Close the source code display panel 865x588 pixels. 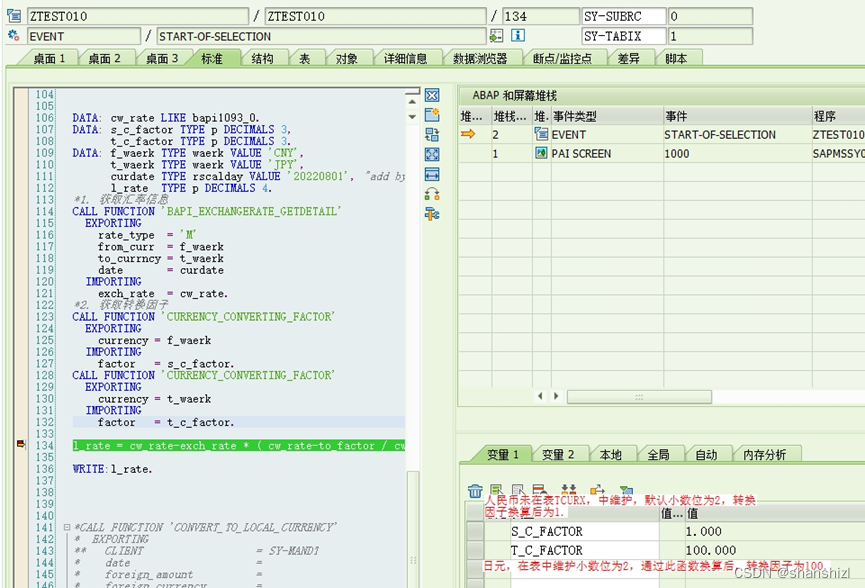431,94
